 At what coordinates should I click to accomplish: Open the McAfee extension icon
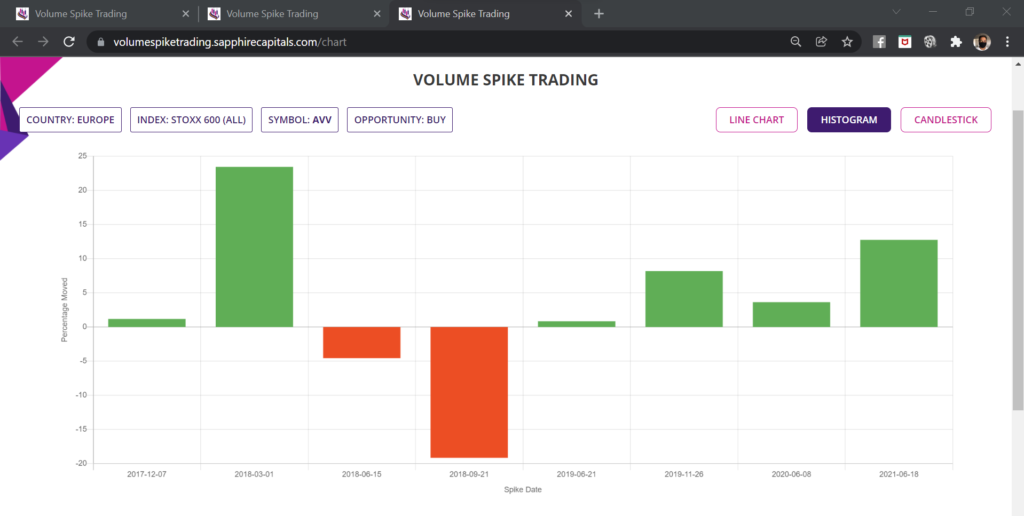[904, 42]
